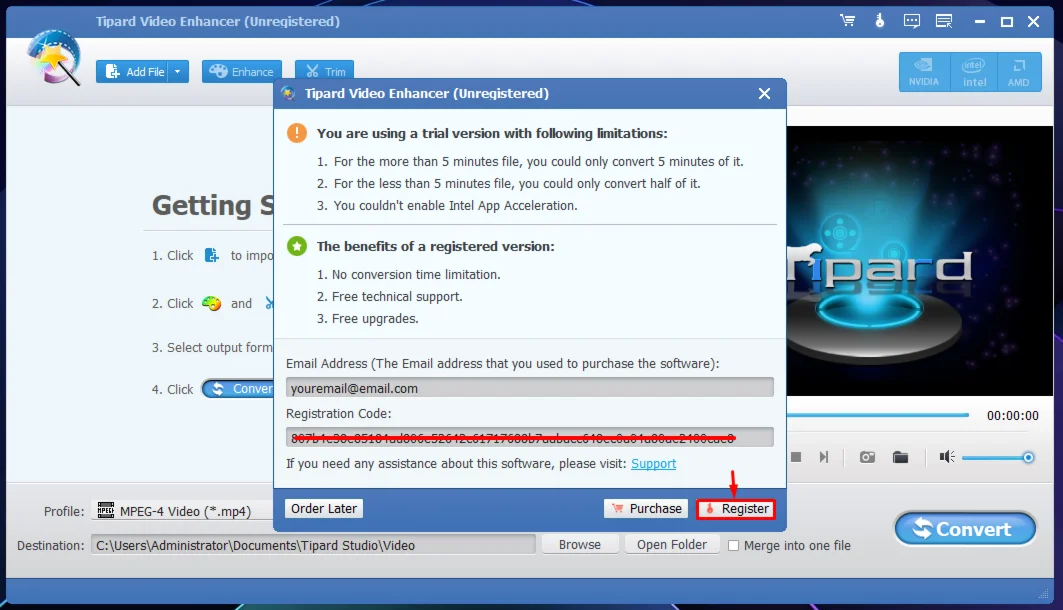1063x610 pixels.
Task: Toggle NVIDIA acceleration
Action: click(x=924, y=72)
